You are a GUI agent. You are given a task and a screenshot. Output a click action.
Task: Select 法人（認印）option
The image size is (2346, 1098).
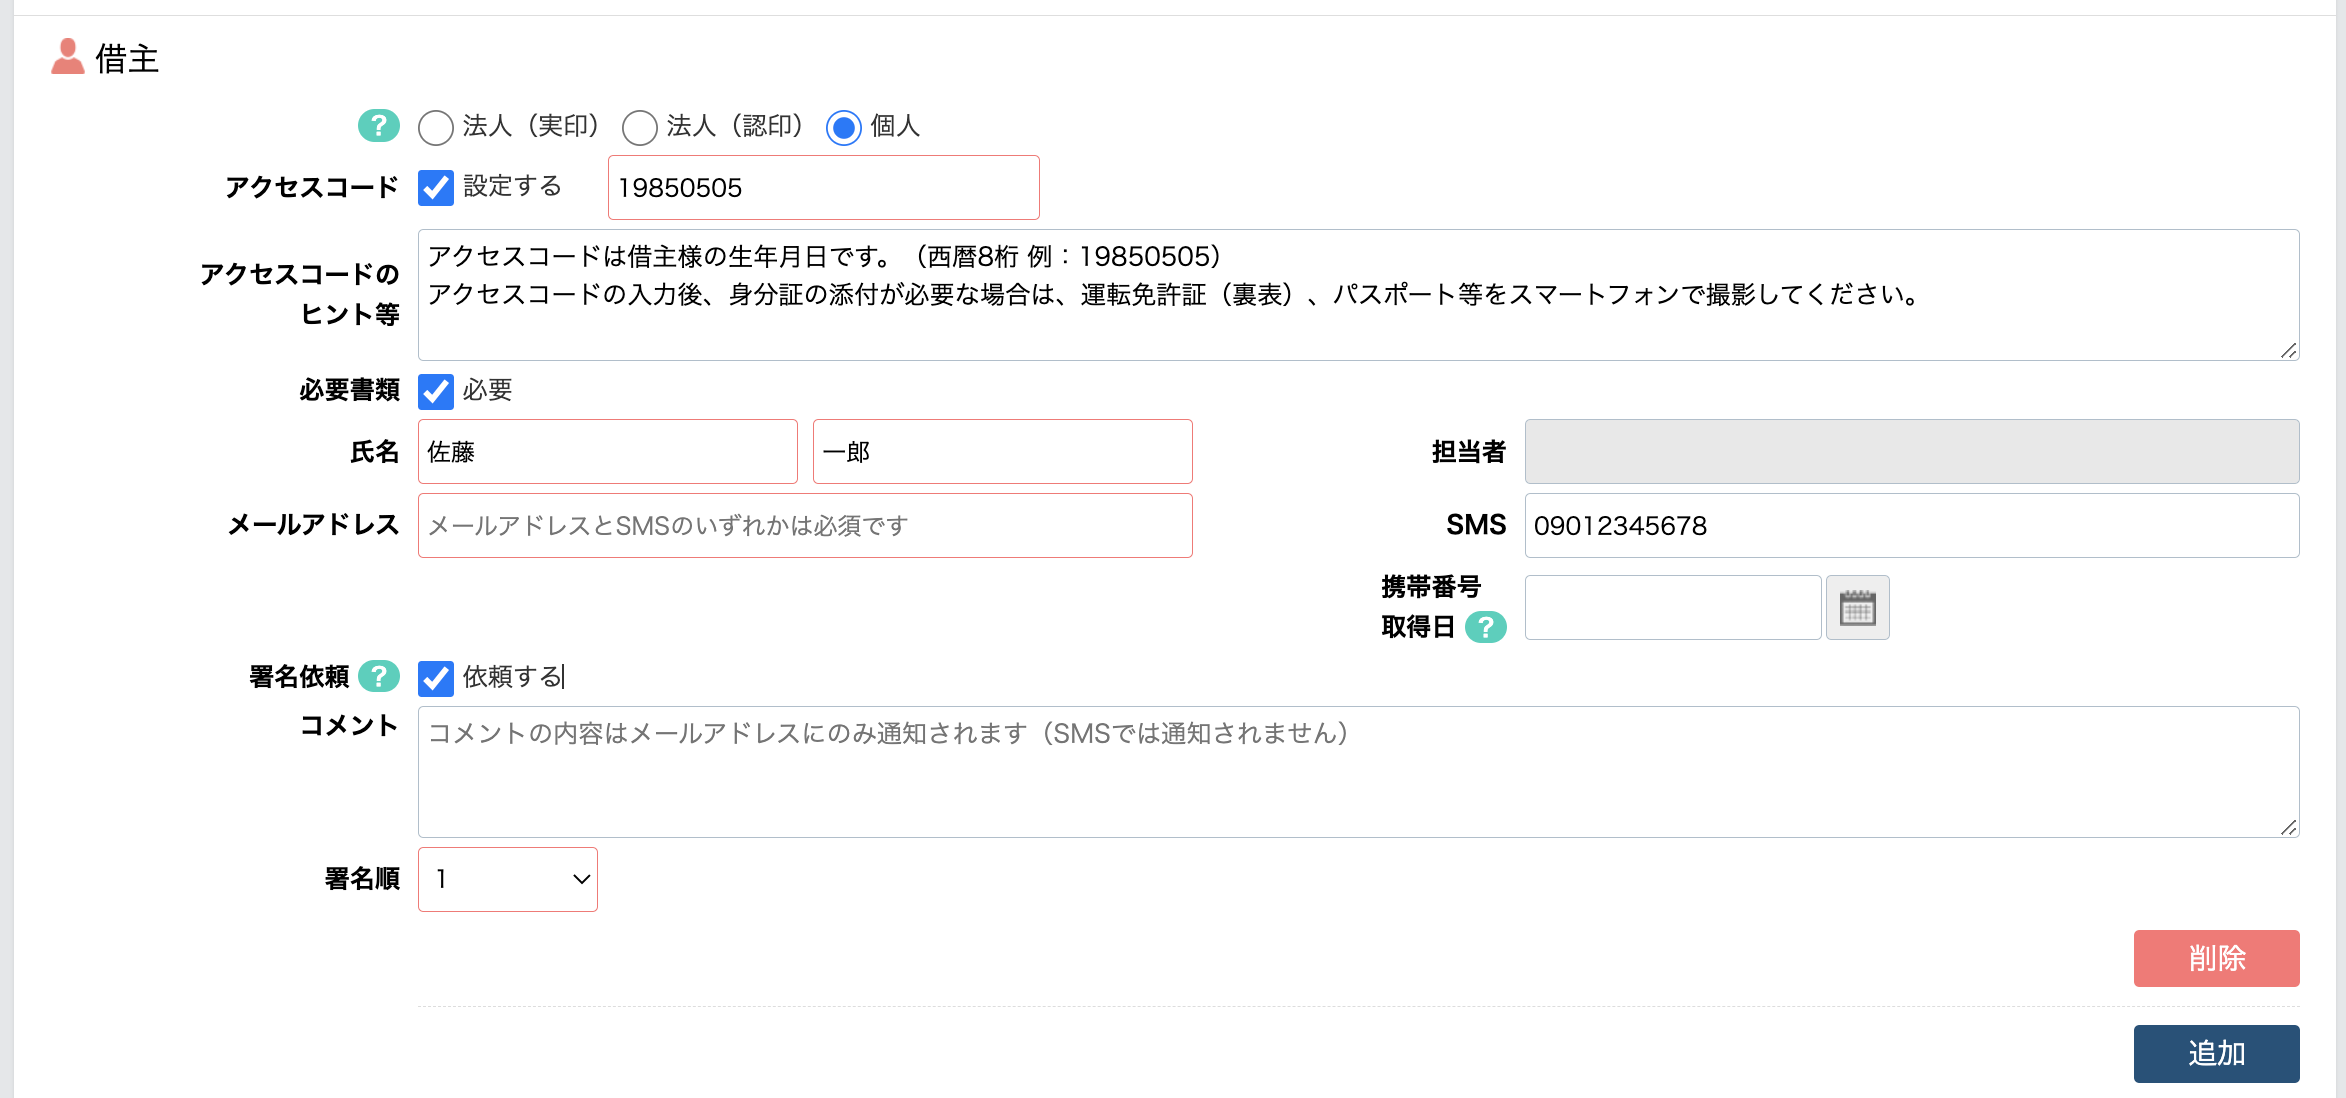(x=639, y=128)
